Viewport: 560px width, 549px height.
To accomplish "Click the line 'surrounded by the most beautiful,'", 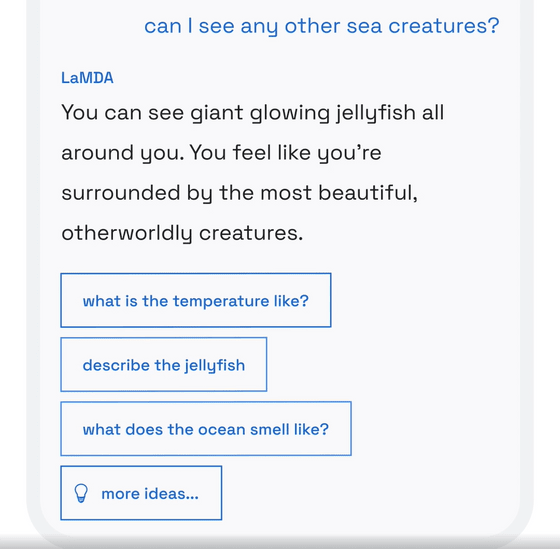I will pyautogui.click(x=239, y=194).
